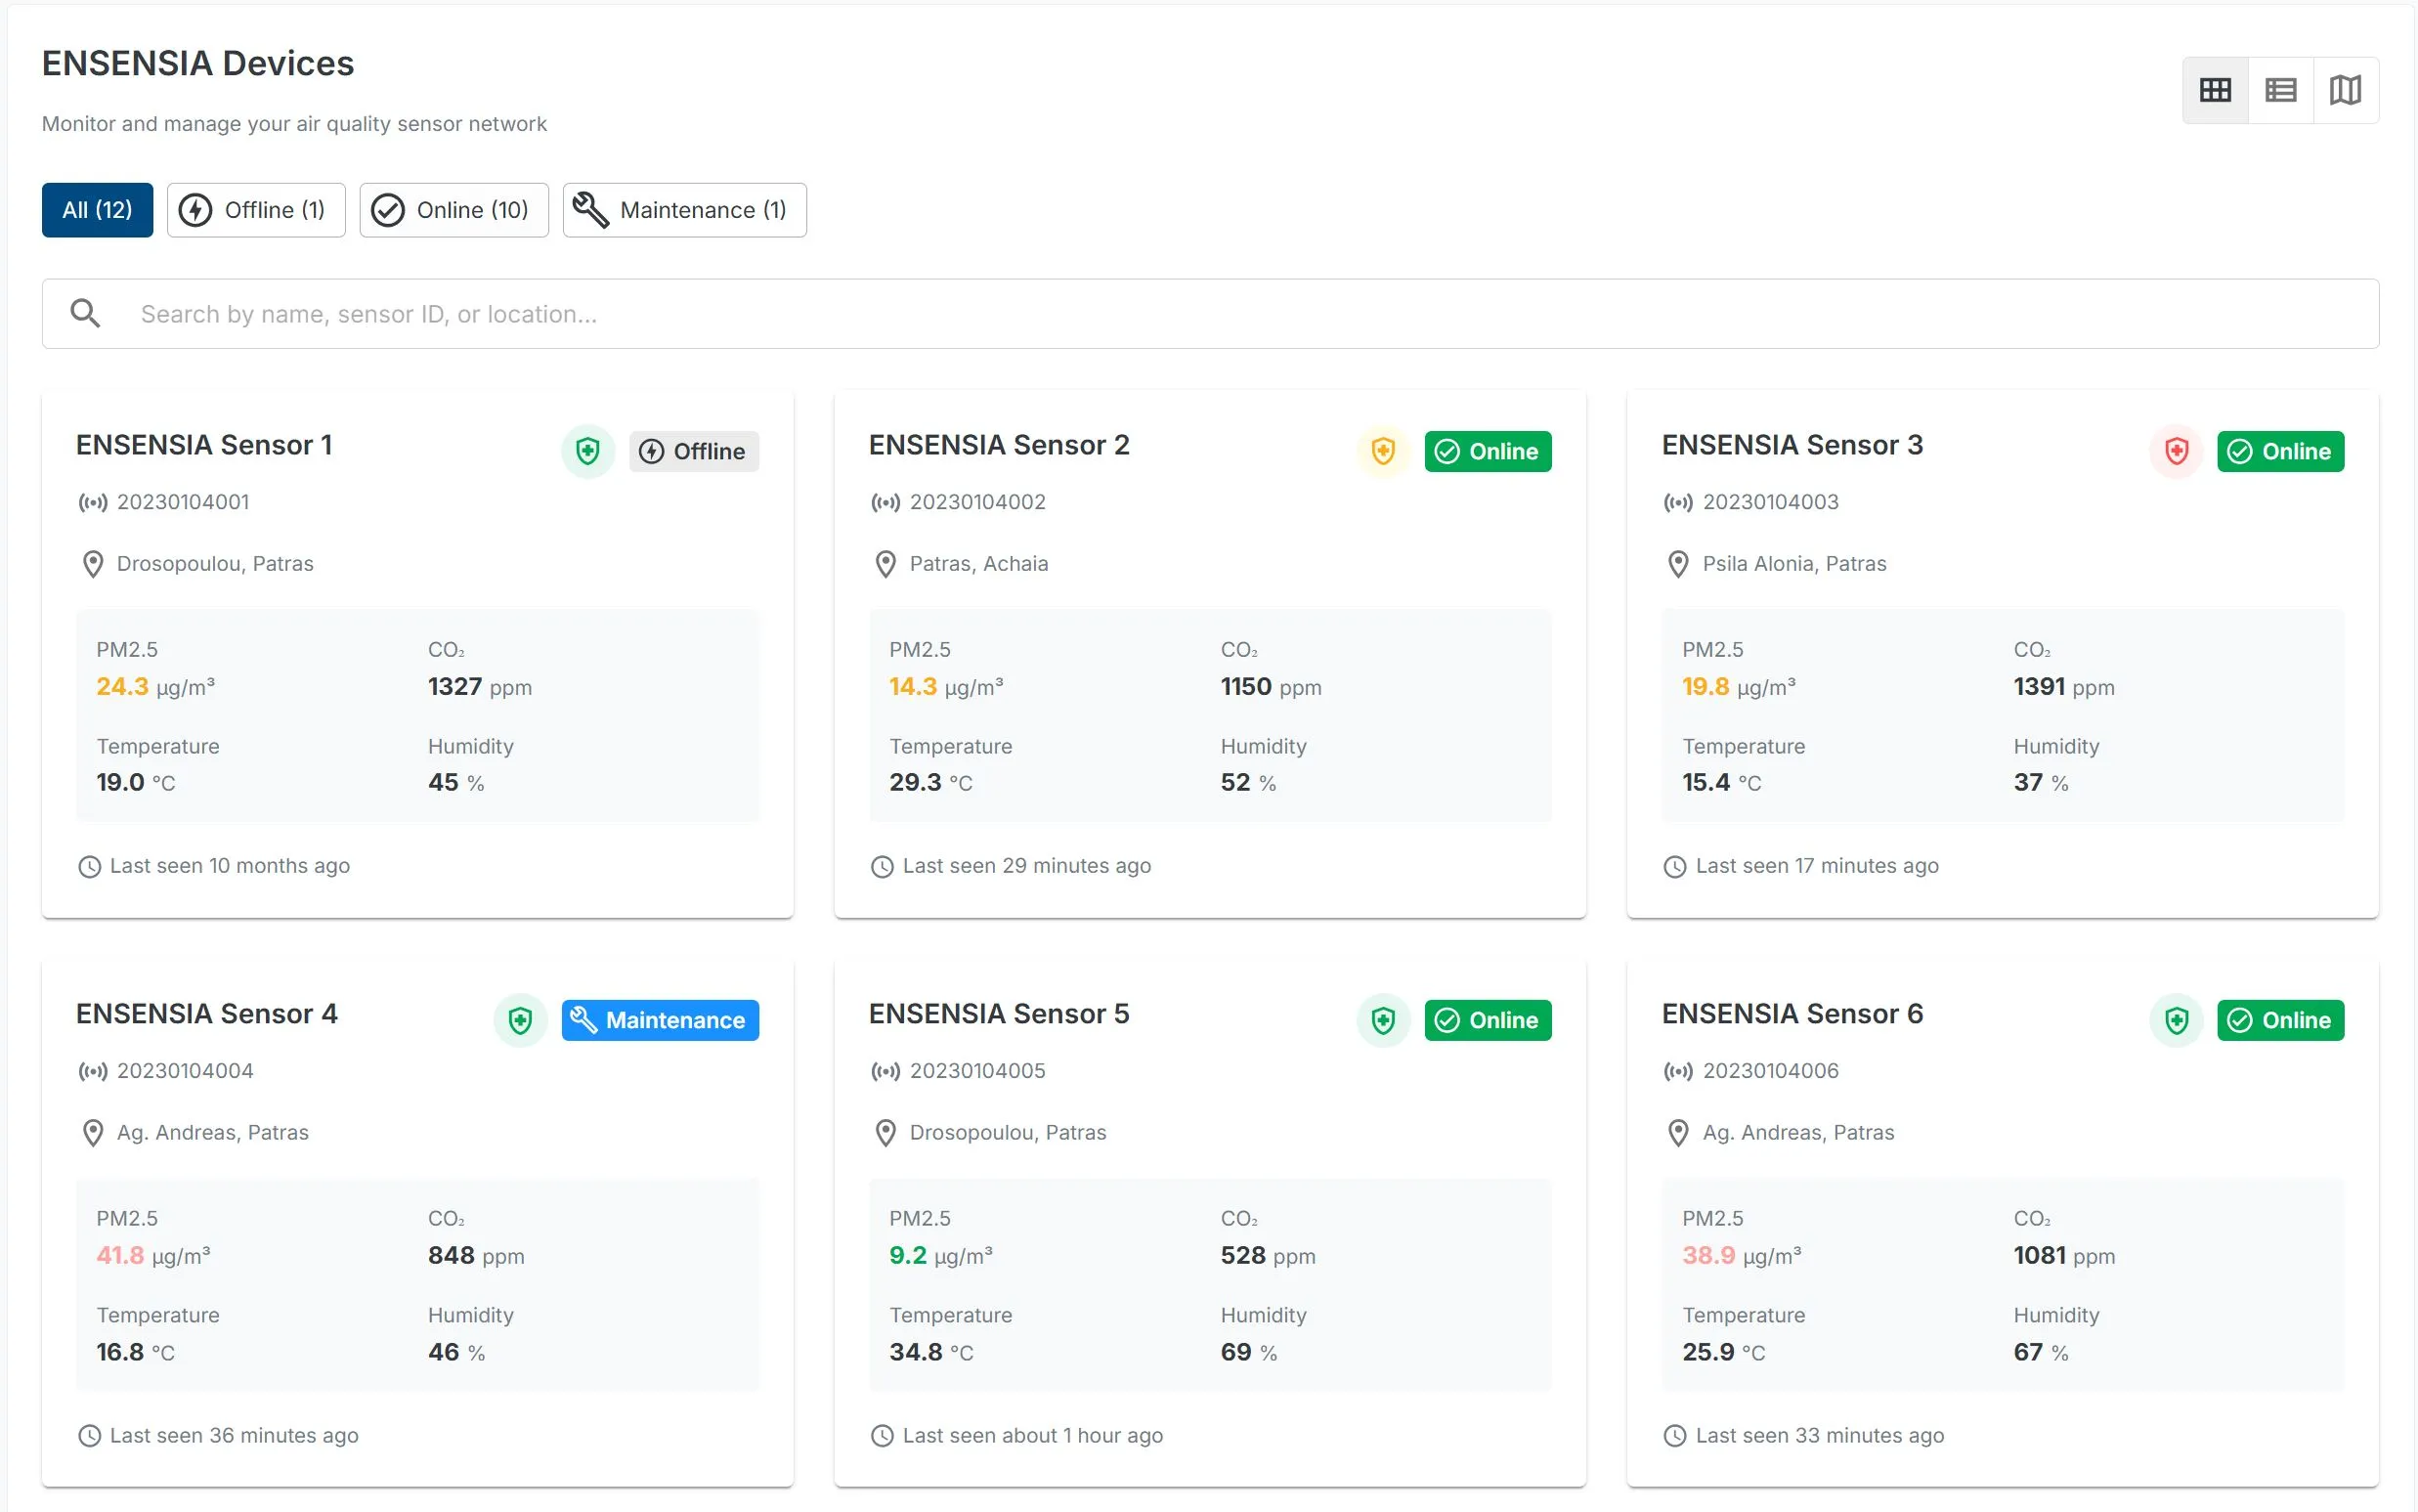Filter devices by Offline status
The height and width of the screenshot is (1512, 2418).
click(x=256, y=210)
